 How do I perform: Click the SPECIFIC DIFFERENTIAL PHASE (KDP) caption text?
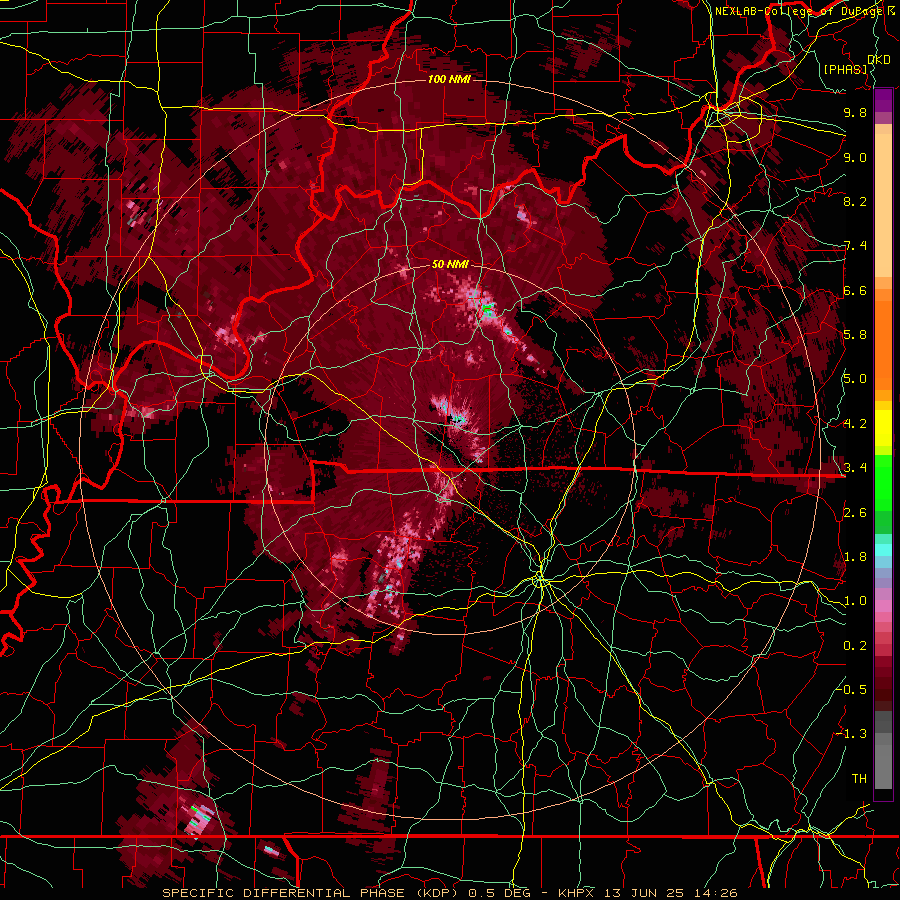coord(311,893)
